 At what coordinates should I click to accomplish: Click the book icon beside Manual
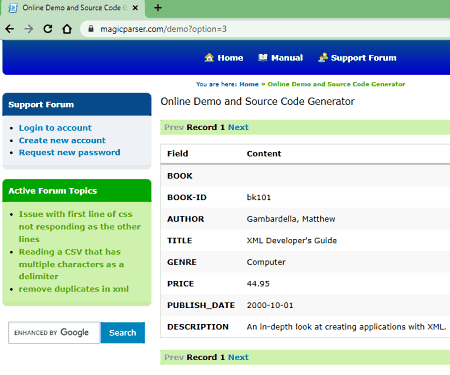coord(263,57)
